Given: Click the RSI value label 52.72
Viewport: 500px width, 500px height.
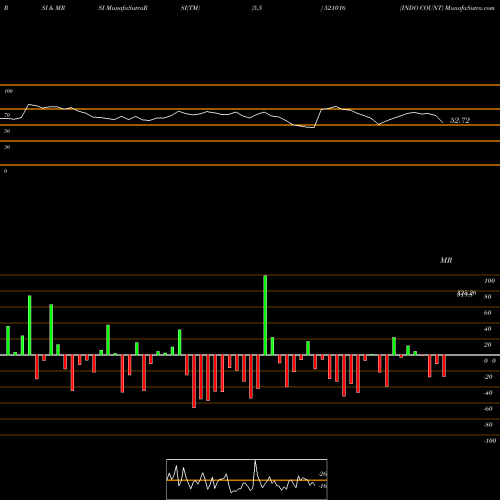Looking at the screenshot, I should (460, 120).
